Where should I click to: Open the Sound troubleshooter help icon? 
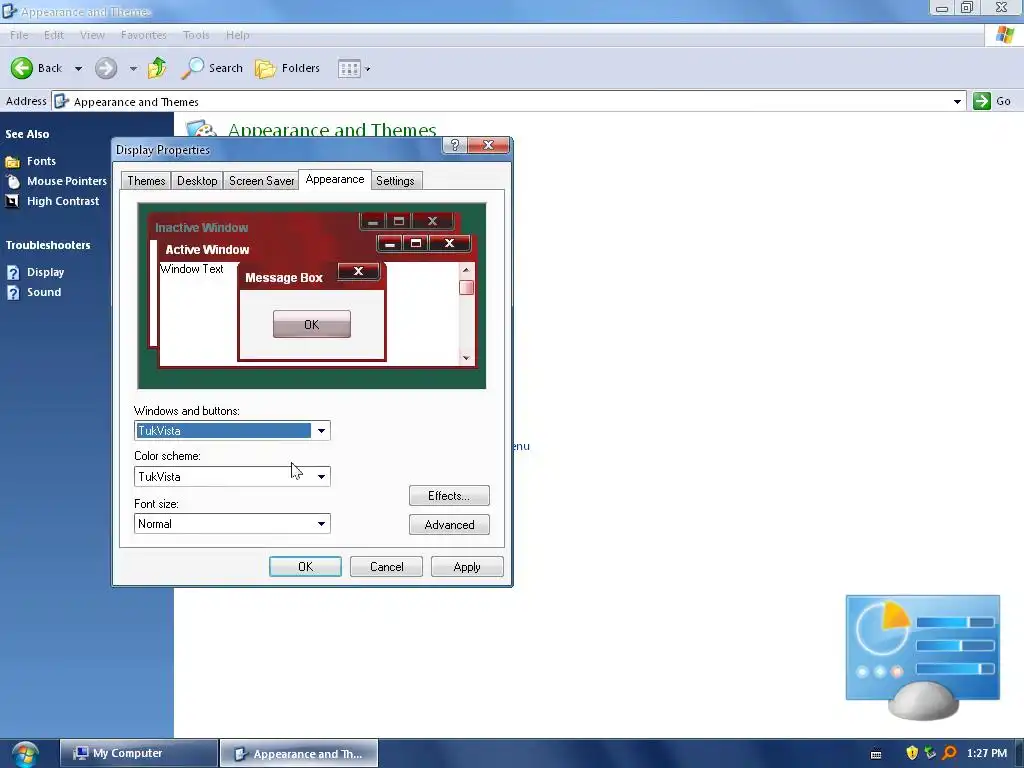13,293
